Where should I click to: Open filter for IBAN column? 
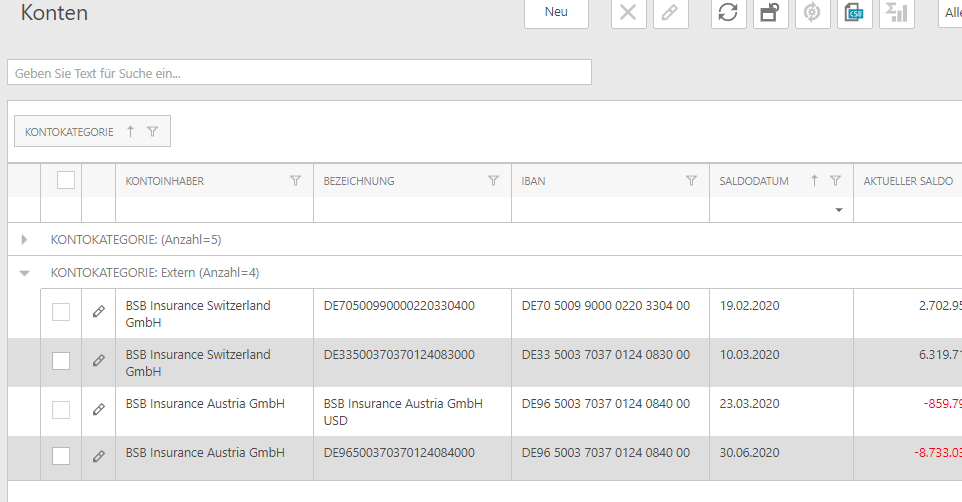691,181
